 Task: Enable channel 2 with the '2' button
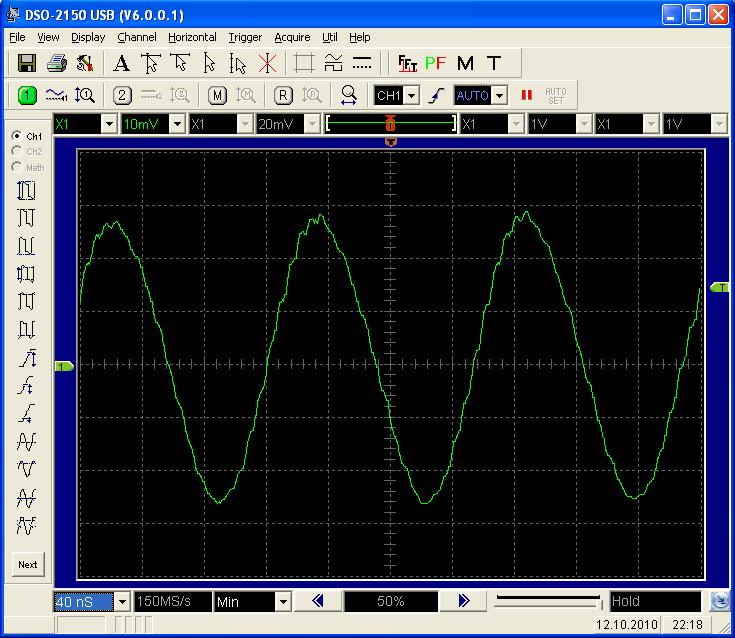[122, 95]
